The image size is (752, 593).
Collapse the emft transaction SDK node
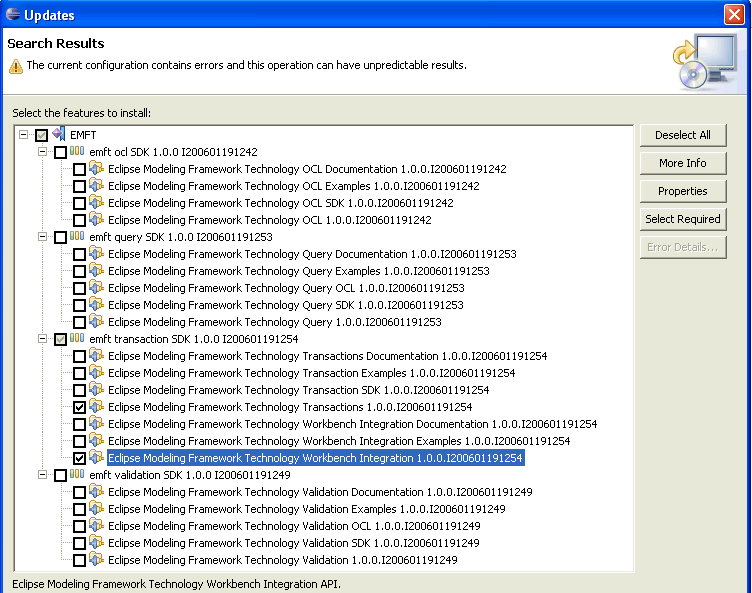click(x=42, y=339)
